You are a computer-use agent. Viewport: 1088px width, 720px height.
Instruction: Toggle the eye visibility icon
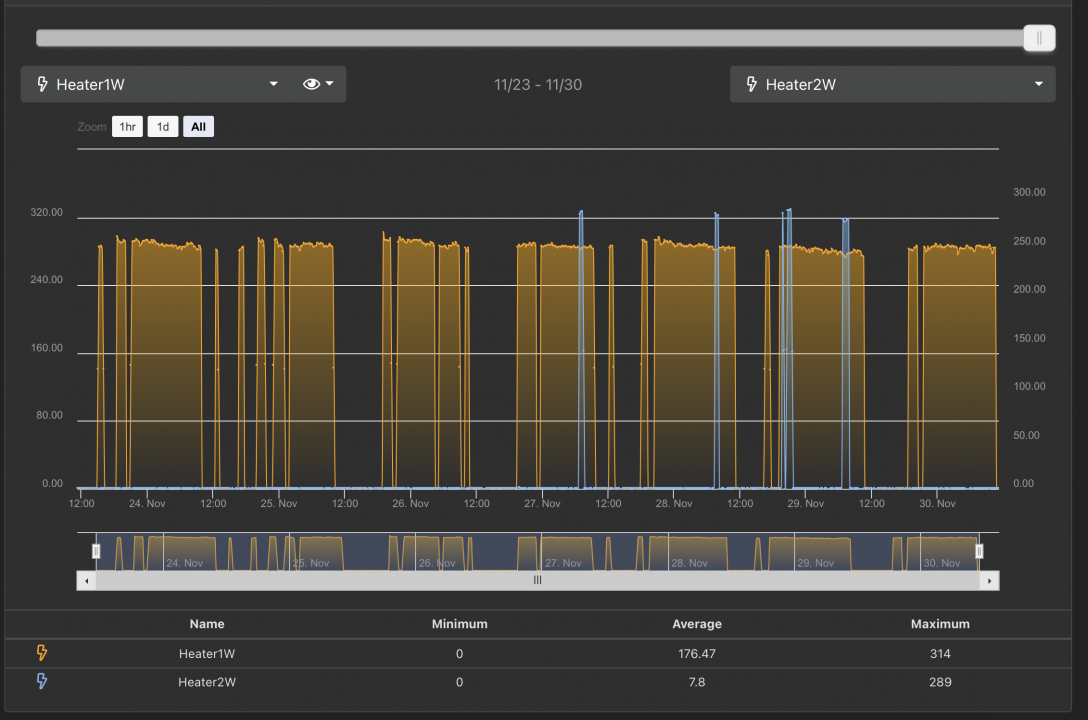(x=311, y=84)
